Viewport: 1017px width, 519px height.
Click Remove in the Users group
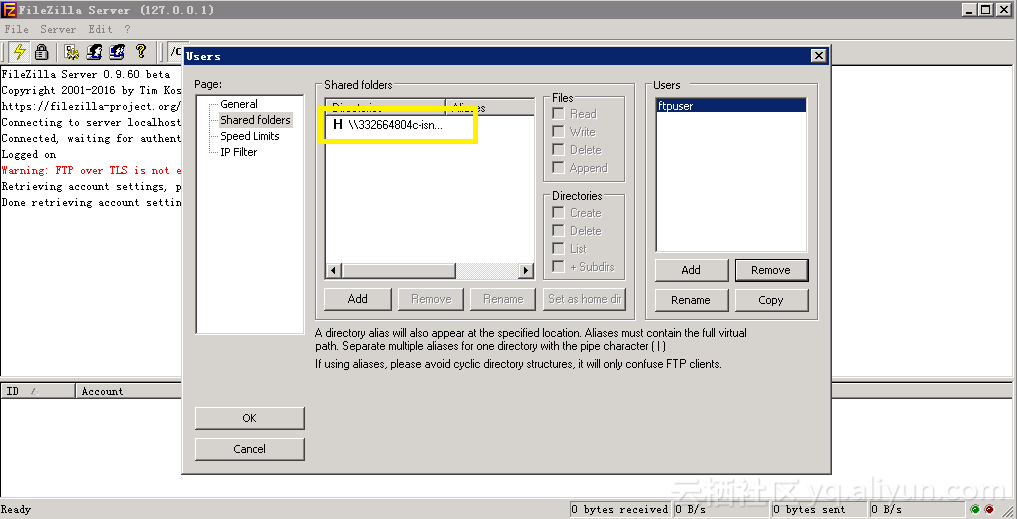(771, 271)
